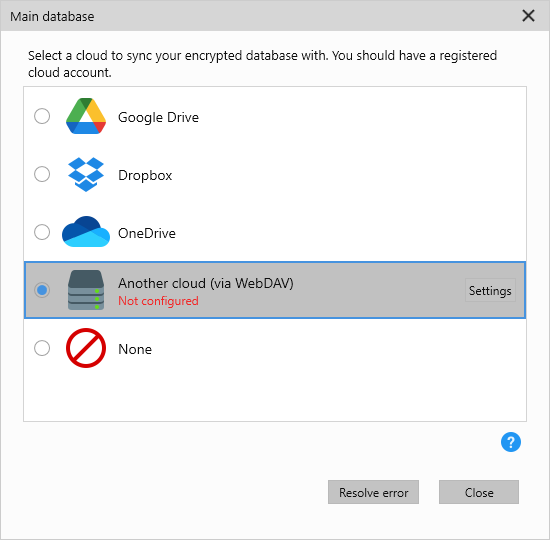The width and height of the screenshot is (550, 540).
Task: Click the Close button at bottom
Action: click(x=479, y=492)
